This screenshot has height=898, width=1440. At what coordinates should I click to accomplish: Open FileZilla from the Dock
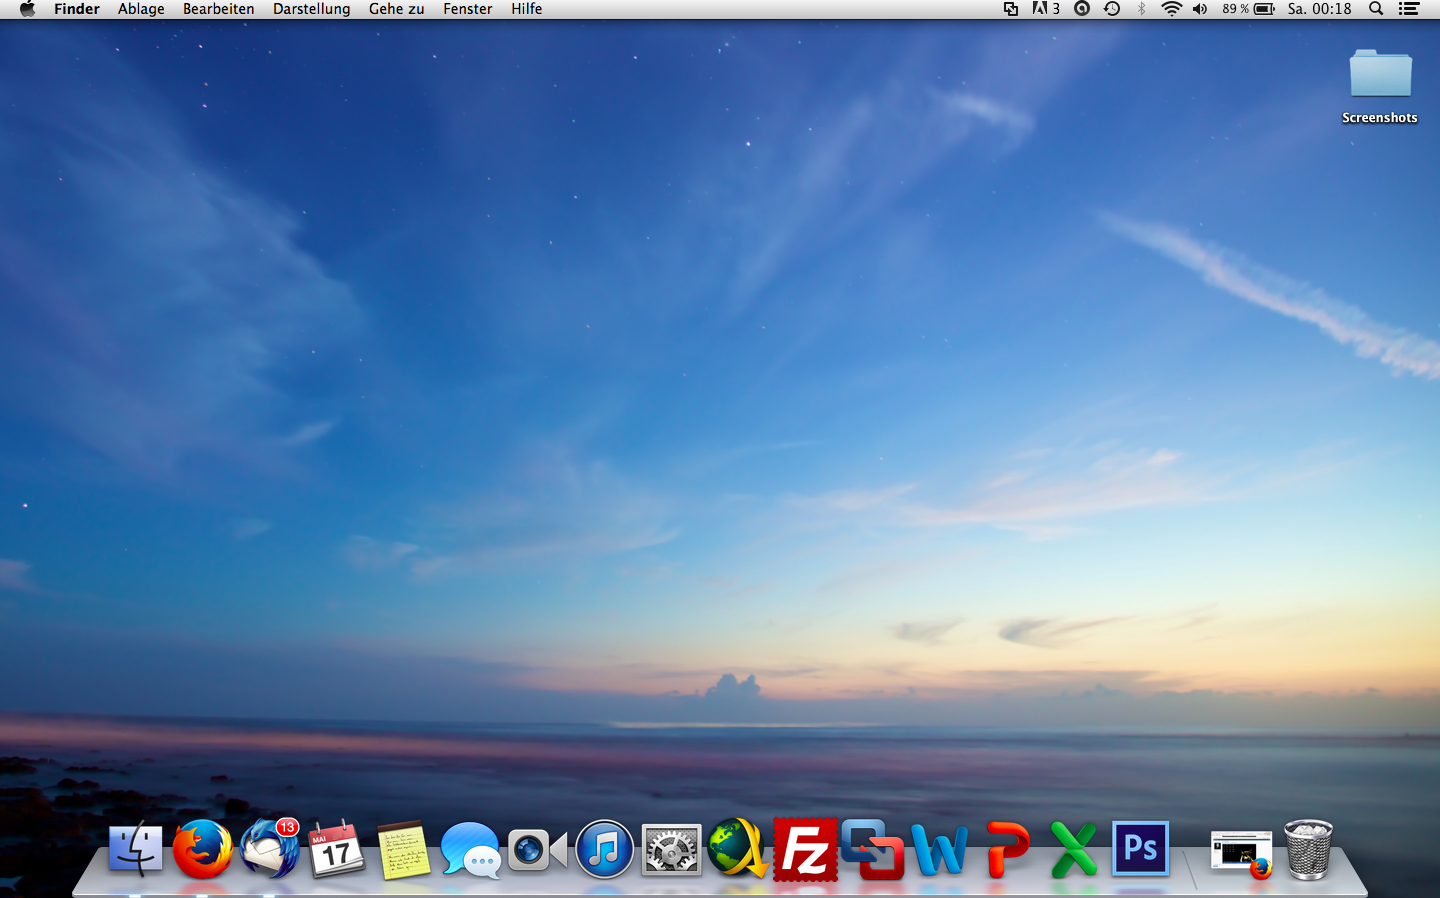click(805, 849)
